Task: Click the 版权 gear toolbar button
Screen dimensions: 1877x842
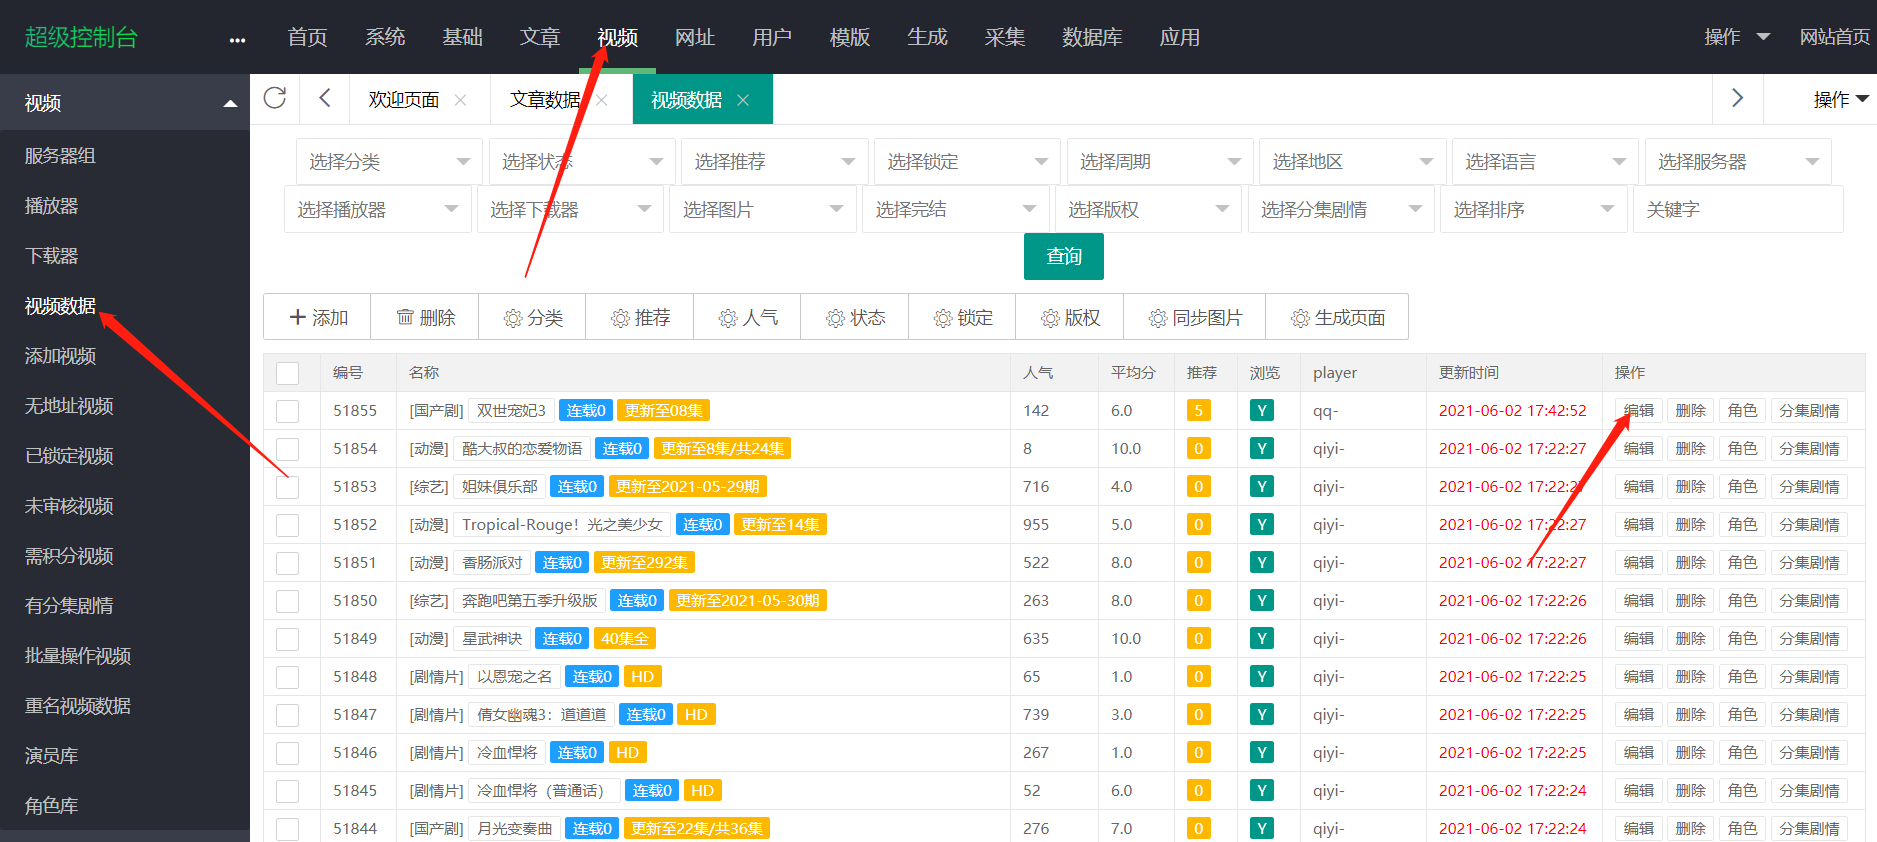Action: (1070, 317)
